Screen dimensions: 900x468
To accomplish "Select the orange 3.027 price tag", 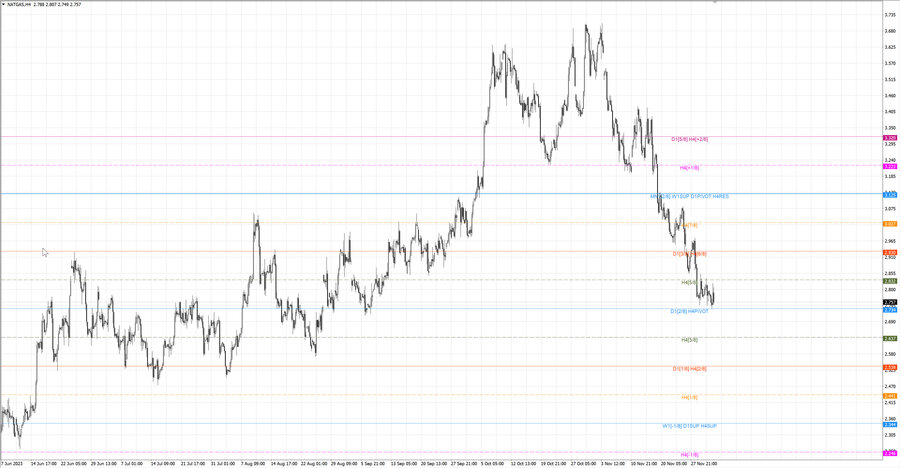I will pyautogui.click(x=890, y=224).
